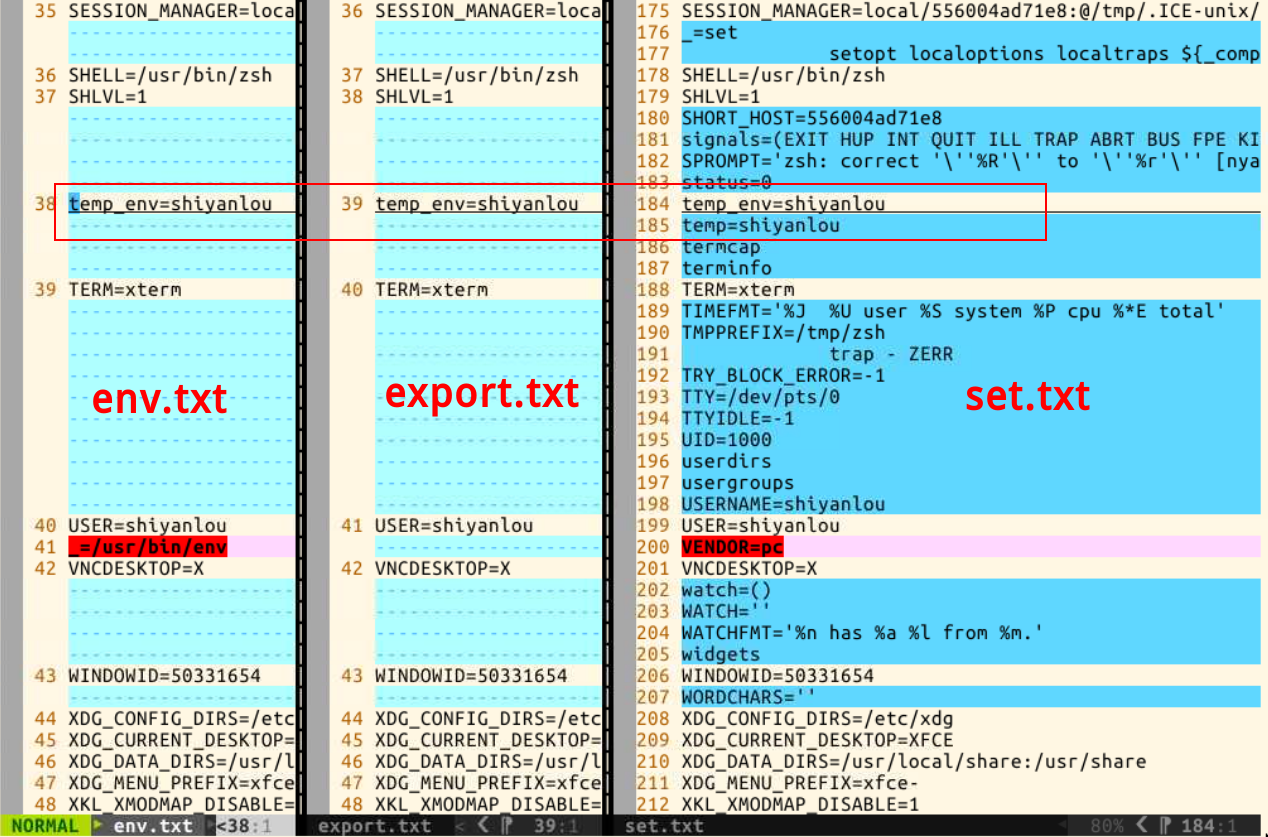Click the 80% scroll percentage indicator
The image size is (1268, 837).
click(x=1107, y=826)
